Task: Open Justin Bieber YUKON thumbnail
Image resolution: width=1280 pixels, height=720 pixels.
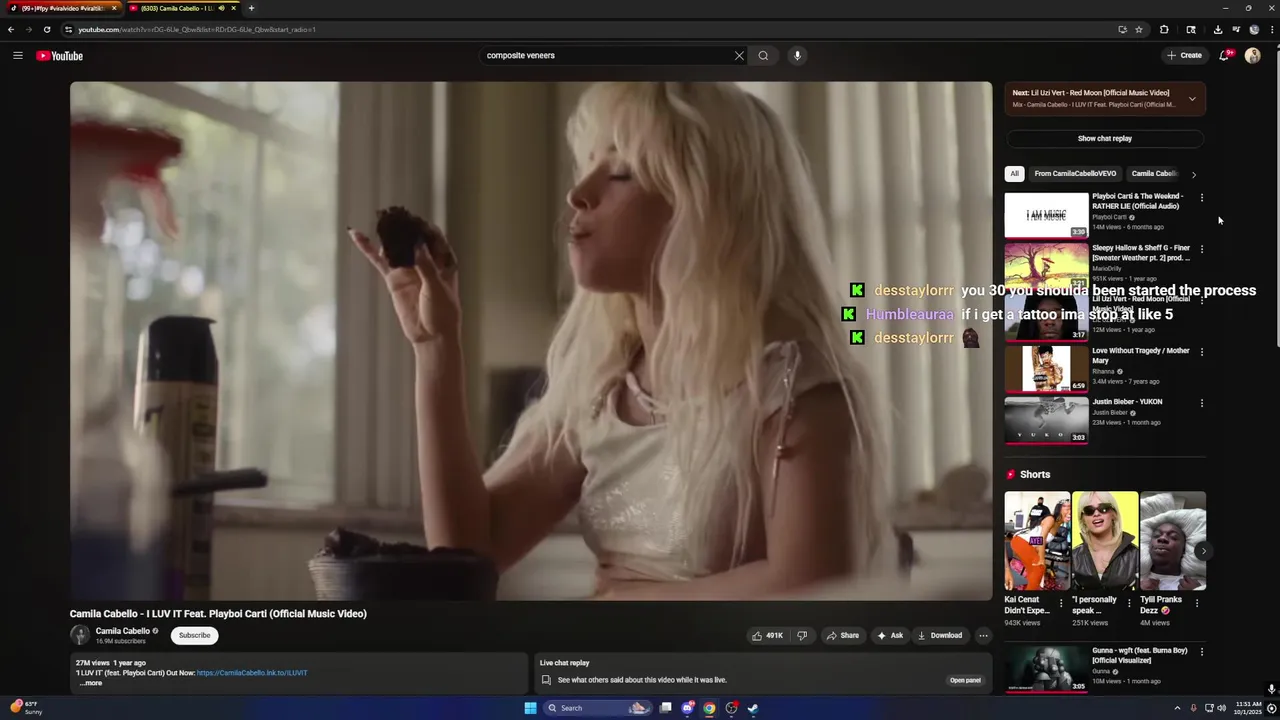Action: [x=1046, y=420]
